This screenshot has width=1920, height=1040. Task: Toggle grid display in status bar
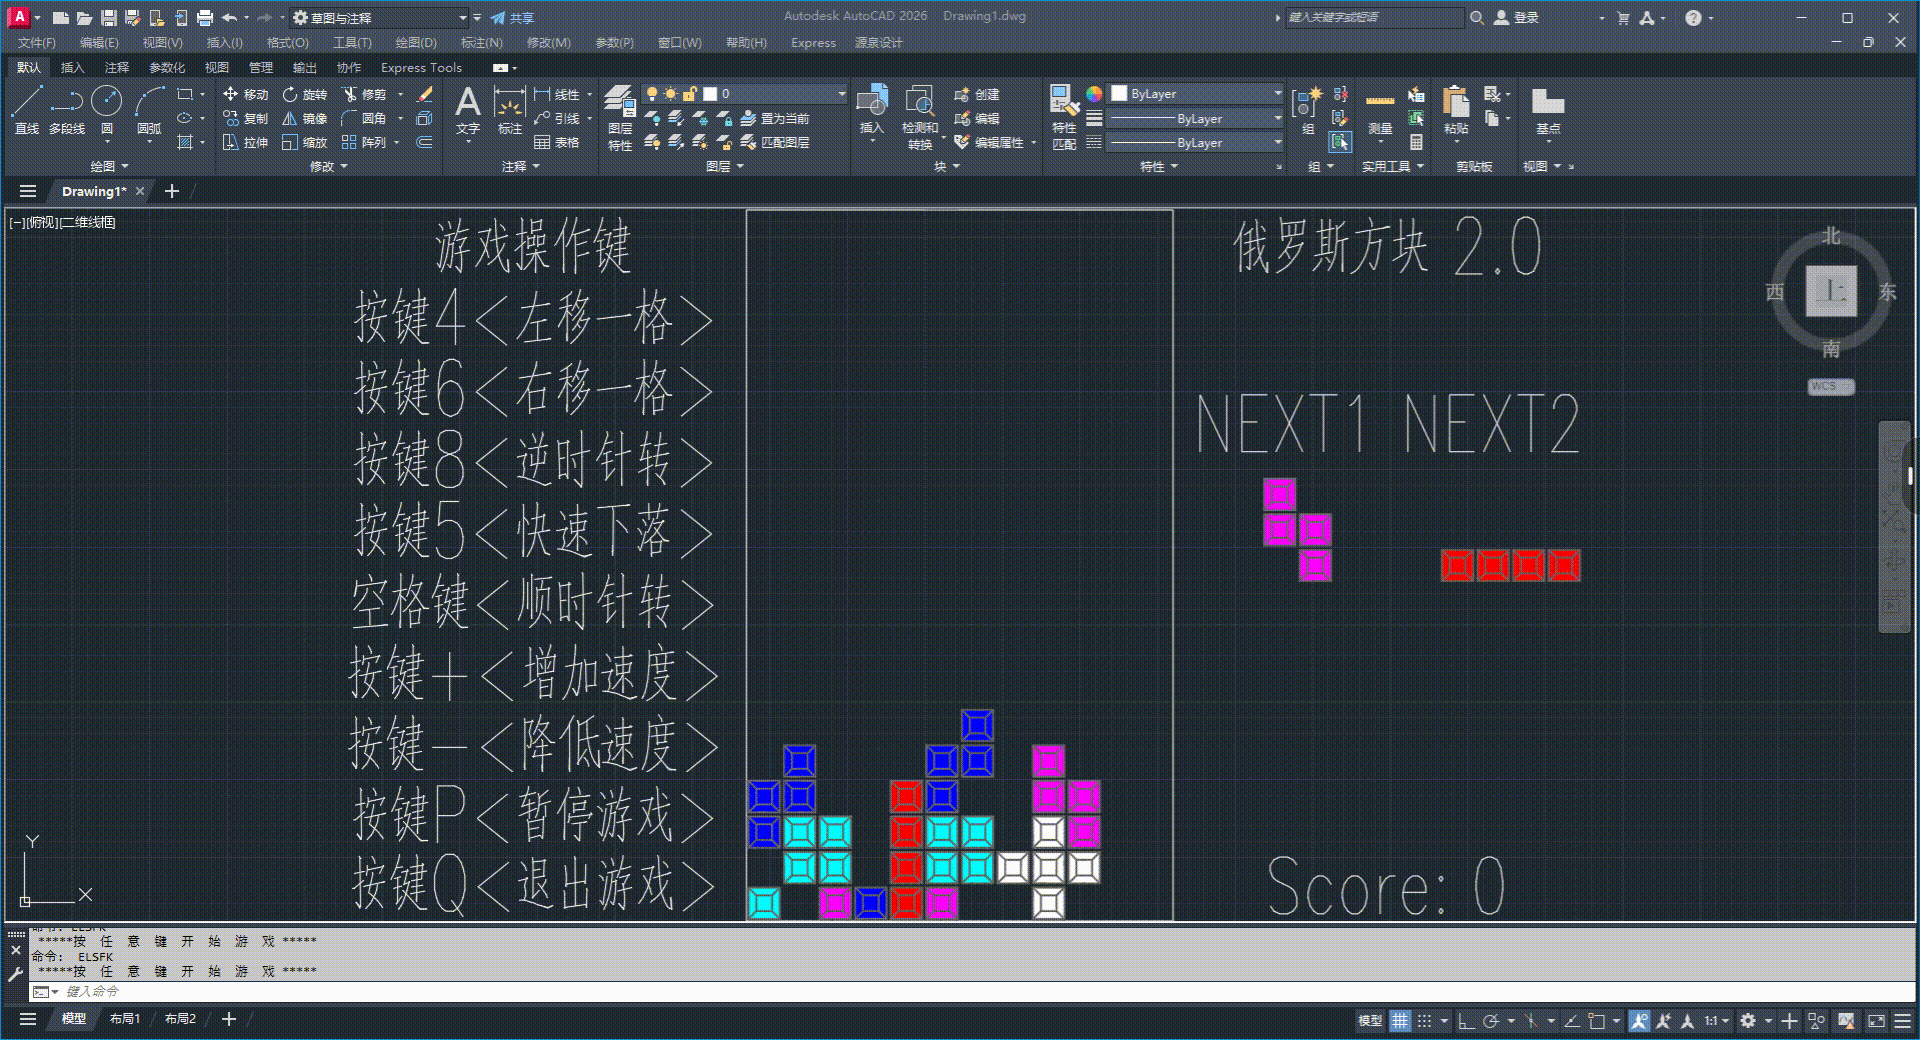pos(1400,1021)
